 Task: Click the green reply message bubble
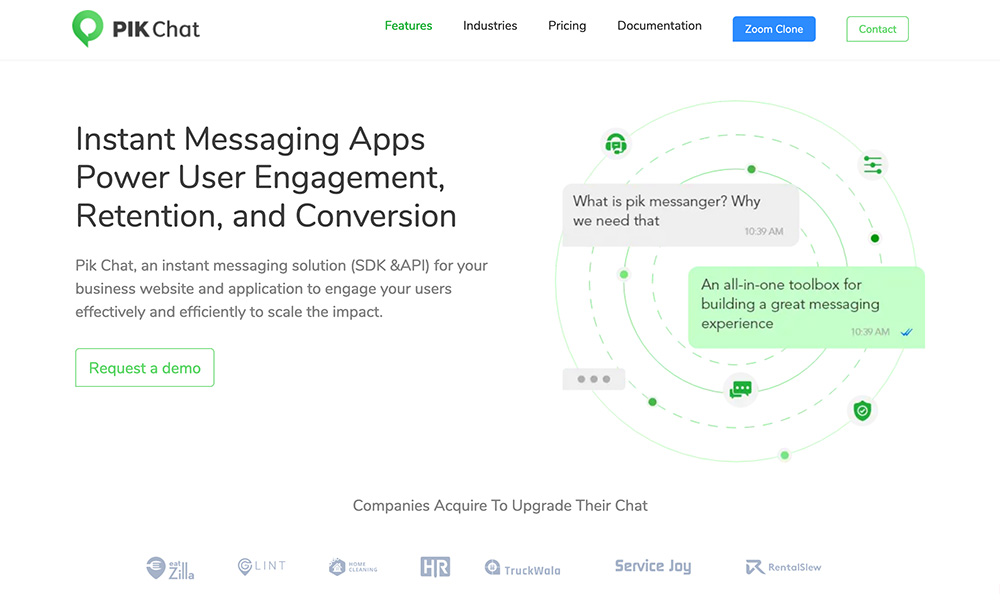pyautogui.click(x=805, y=306)
